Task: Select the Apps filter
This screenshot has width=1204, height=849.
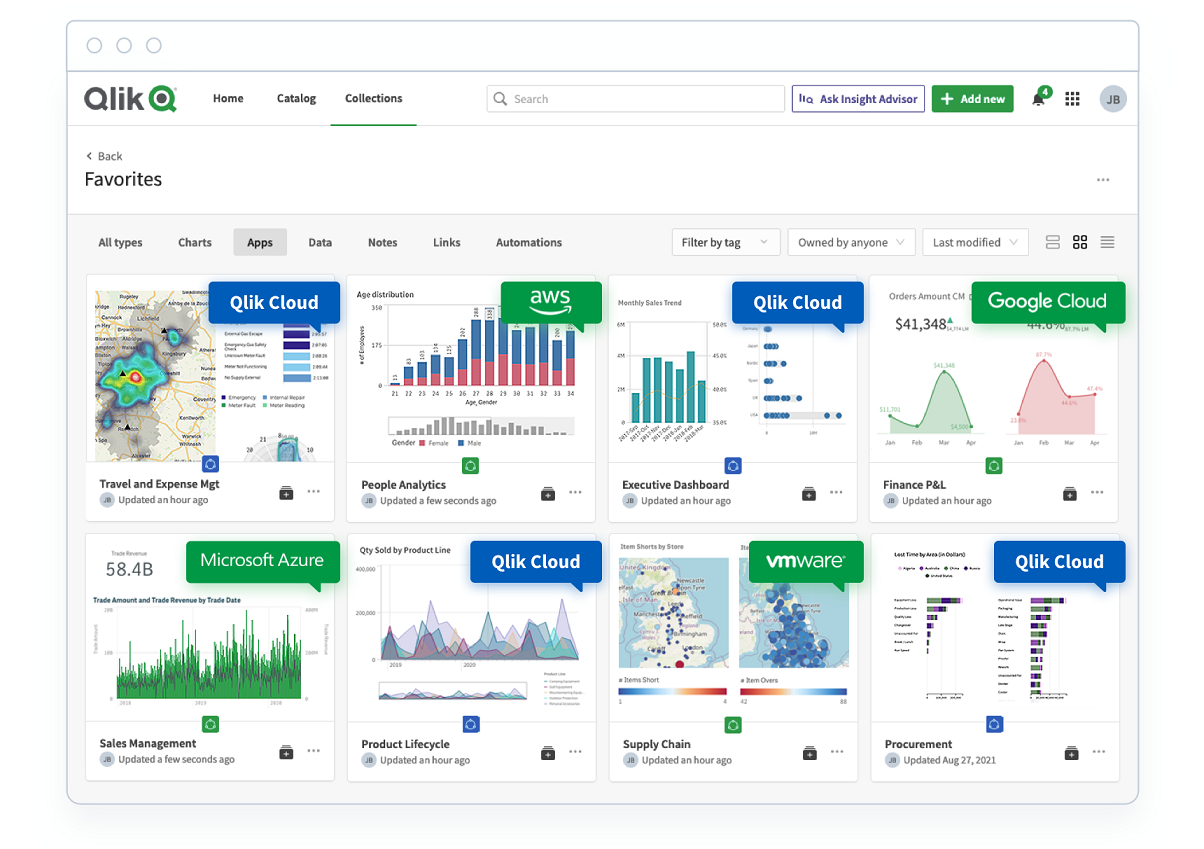Action: coord(260,242)
